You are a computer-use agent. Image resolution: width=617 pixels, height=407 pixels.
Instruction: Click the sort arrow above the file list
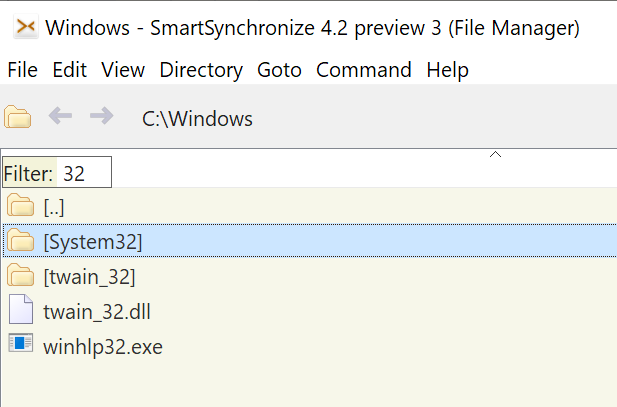(494, 155)
